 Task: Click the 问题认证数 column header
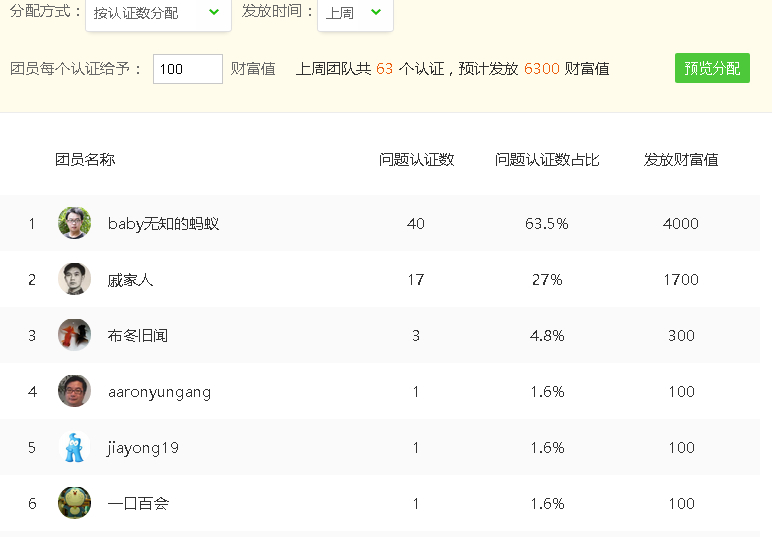click(x=416, y=159)
